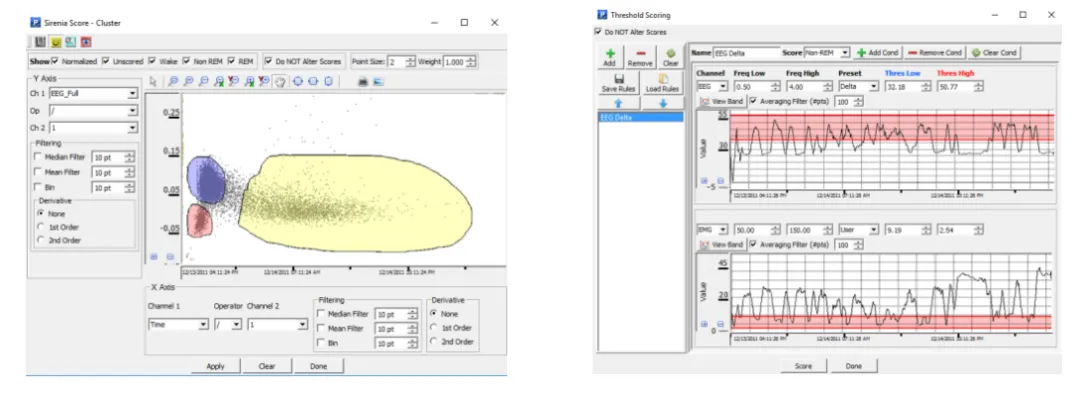Click the red cluster region in the plot
This screenshot has width=1080, height=394.
[x=199, y=220]
